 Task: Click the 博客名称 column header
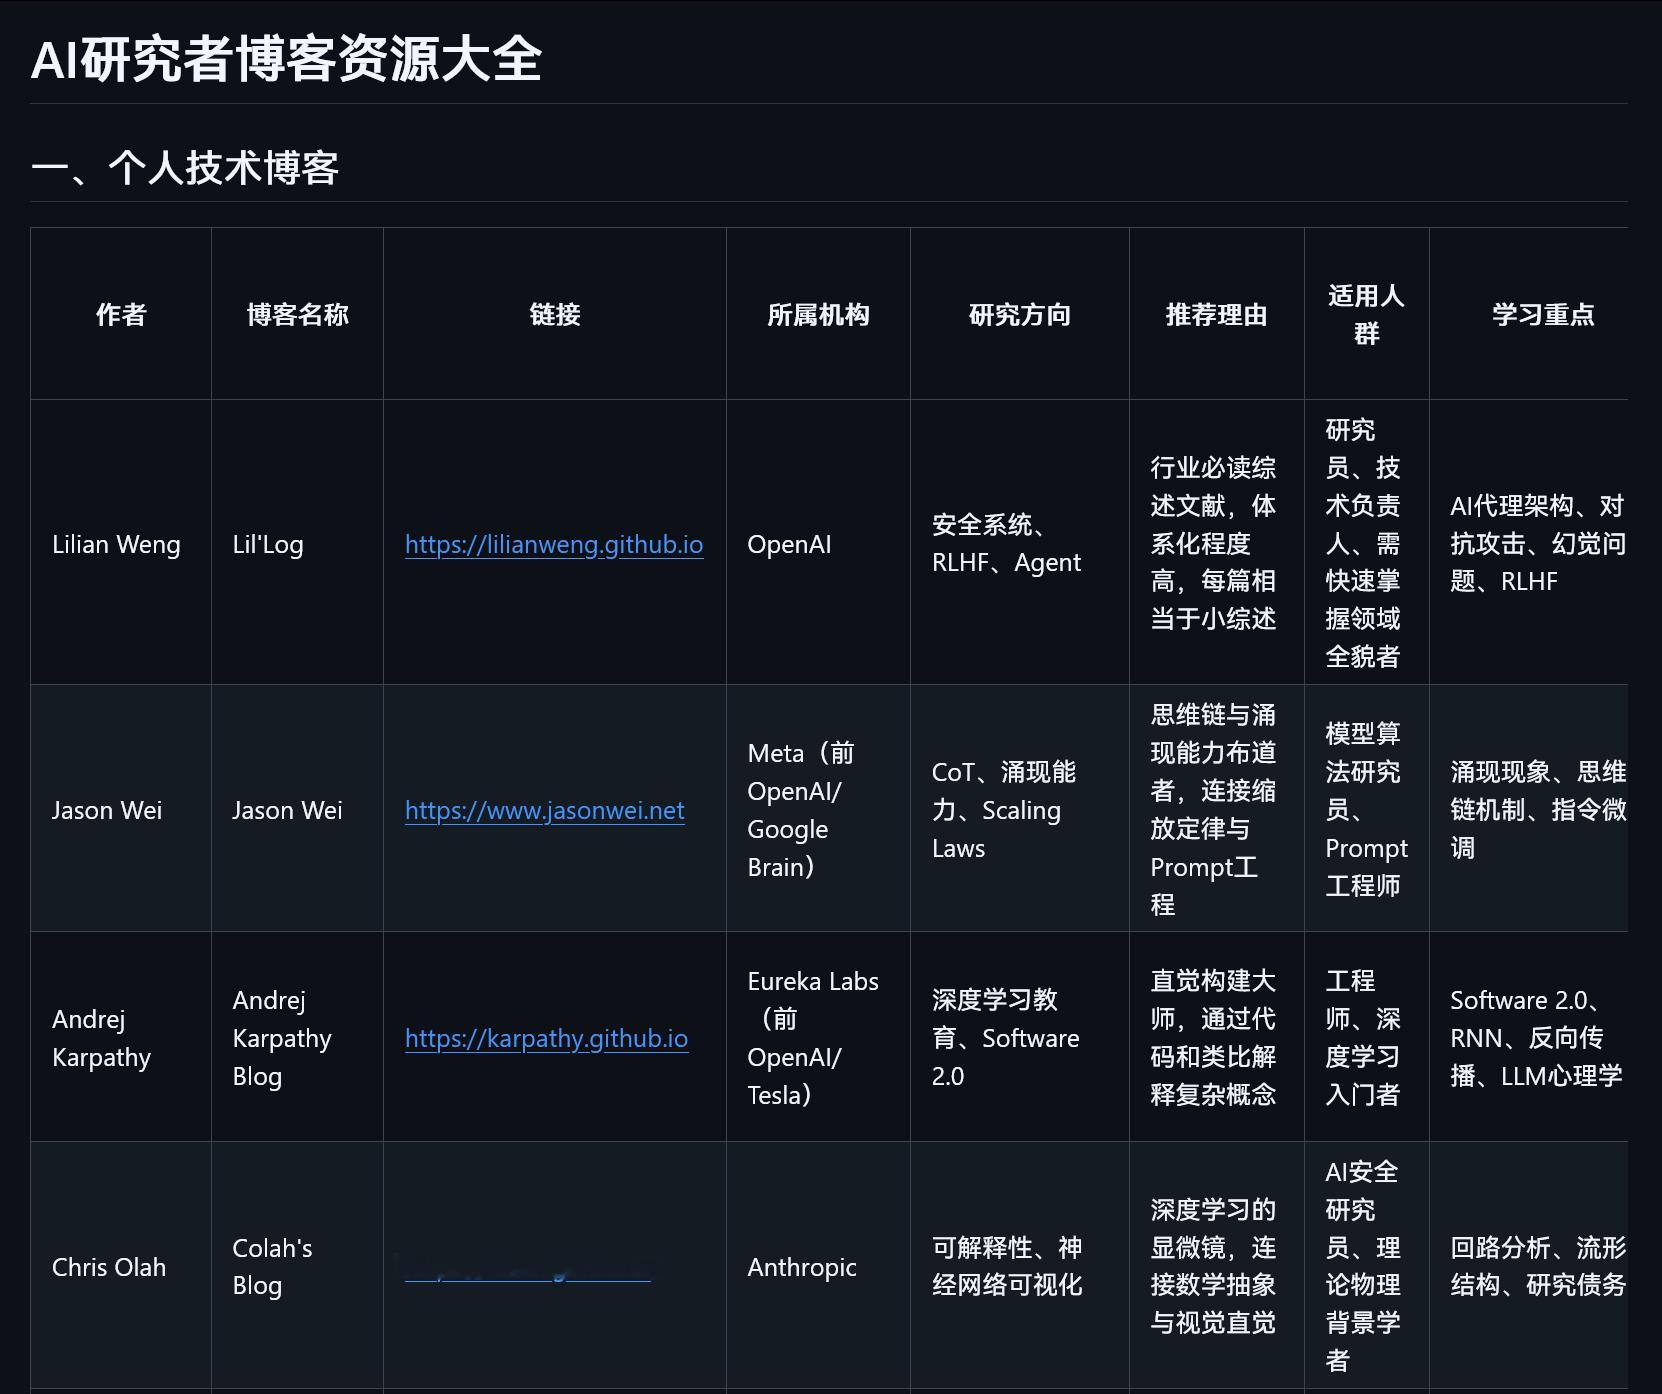click(x=296, y=314)
